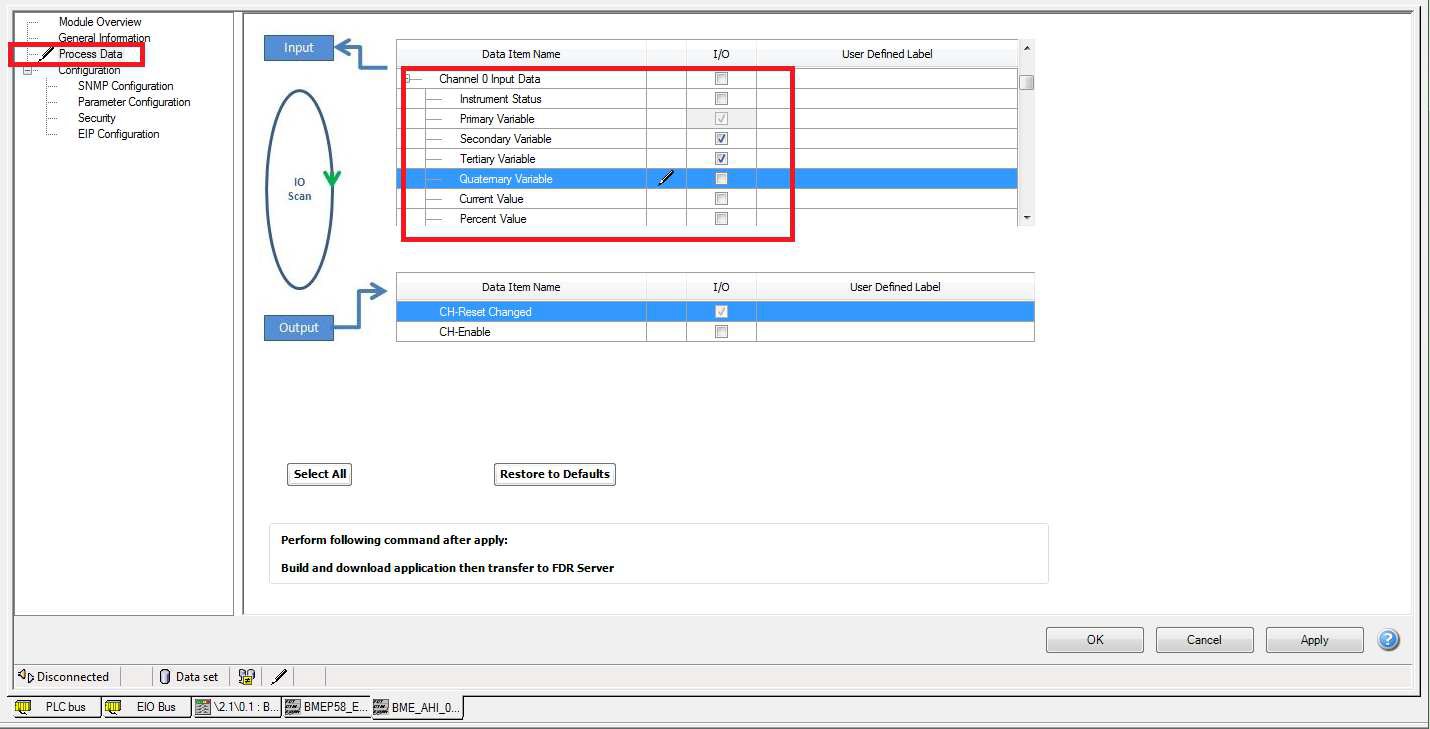This screenshot has height=729, width=1430.
Task: Click the OK button
Action: [x=1095, y=640]
